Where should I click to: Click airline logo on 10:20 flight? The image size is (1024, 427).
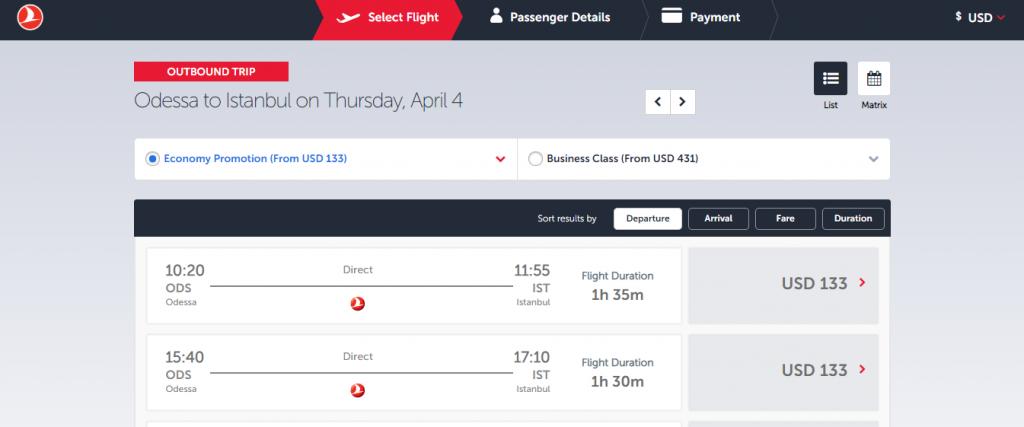(358, 303)
